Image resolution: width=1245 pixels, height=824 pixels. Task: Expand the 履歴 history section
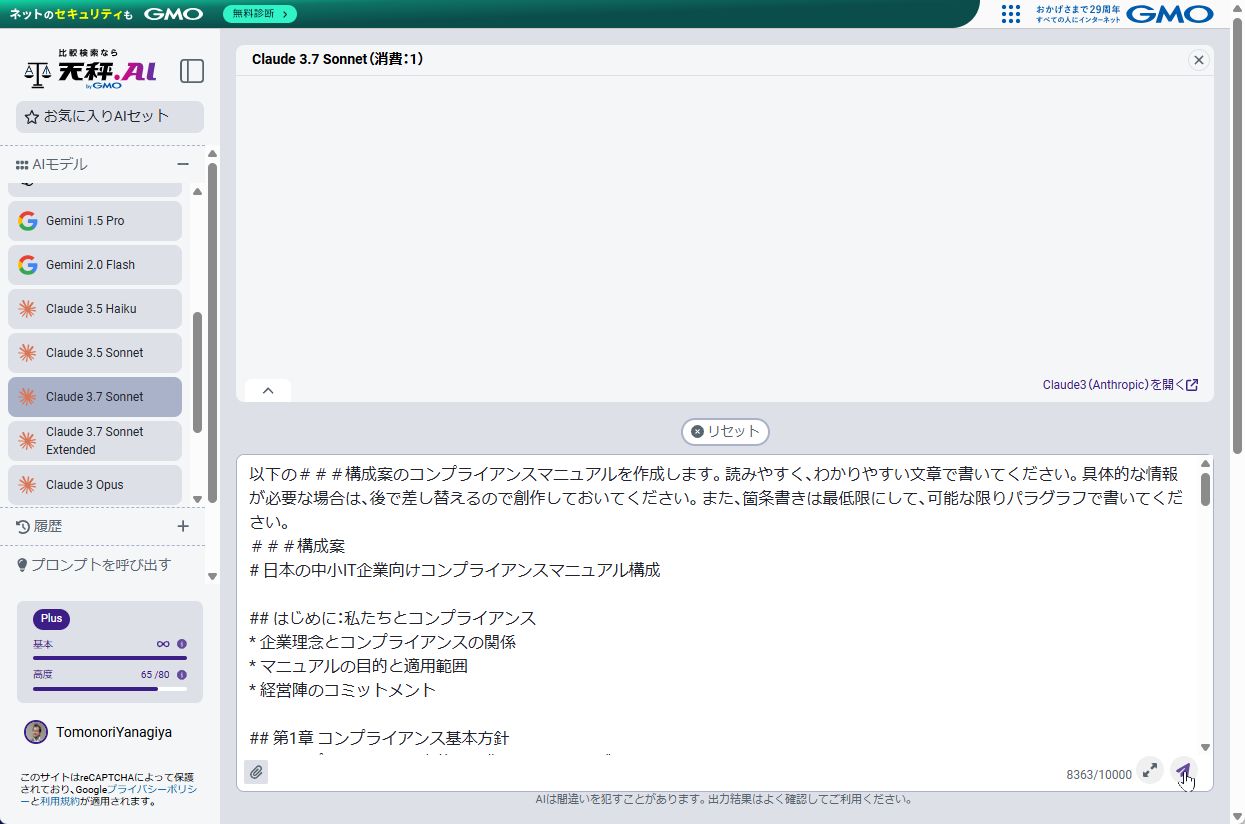tap(183, 526)
